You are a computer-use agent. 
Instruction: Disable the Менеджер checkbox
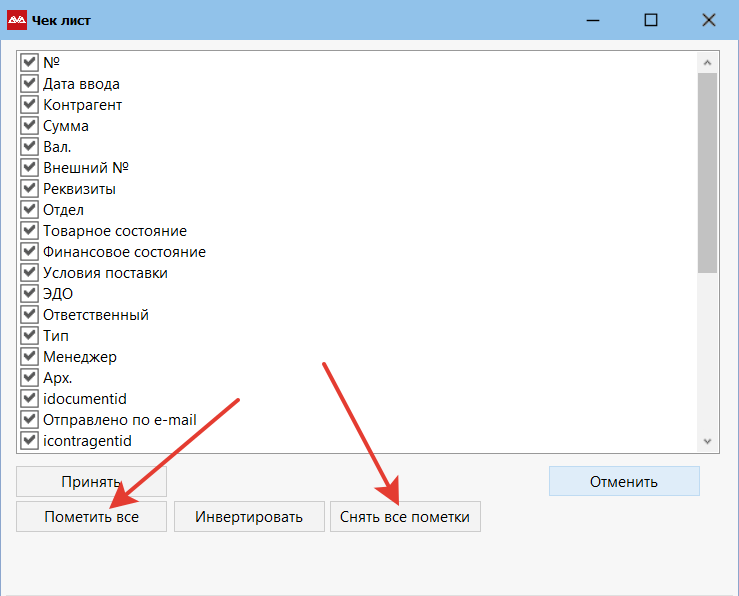[x=29, y=357]
